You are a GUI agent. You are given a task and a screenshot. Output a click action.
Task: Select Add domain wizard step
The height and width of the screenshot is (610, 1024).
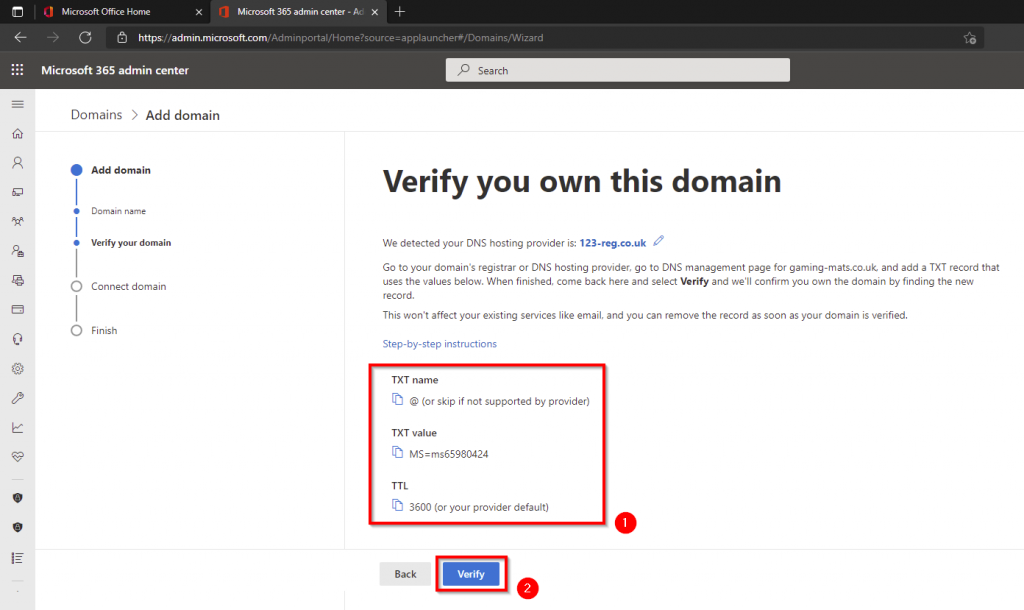[x=121, y=170]
